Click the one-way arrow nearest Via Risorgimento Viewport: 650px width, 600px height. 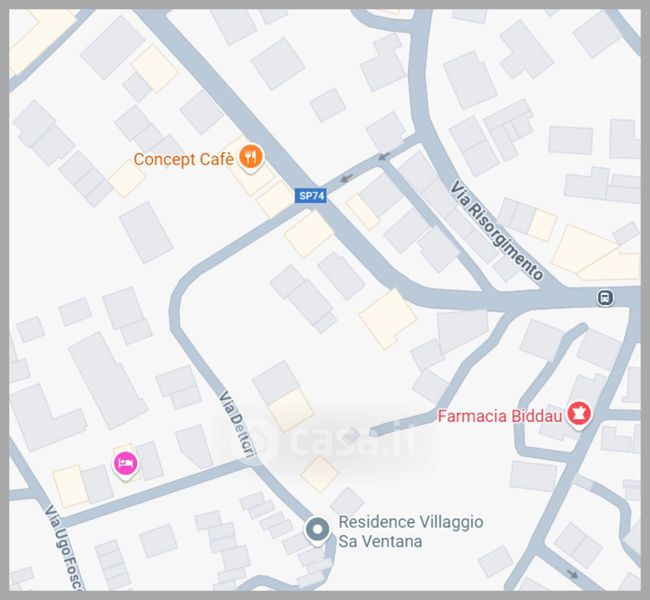[384, 156]
